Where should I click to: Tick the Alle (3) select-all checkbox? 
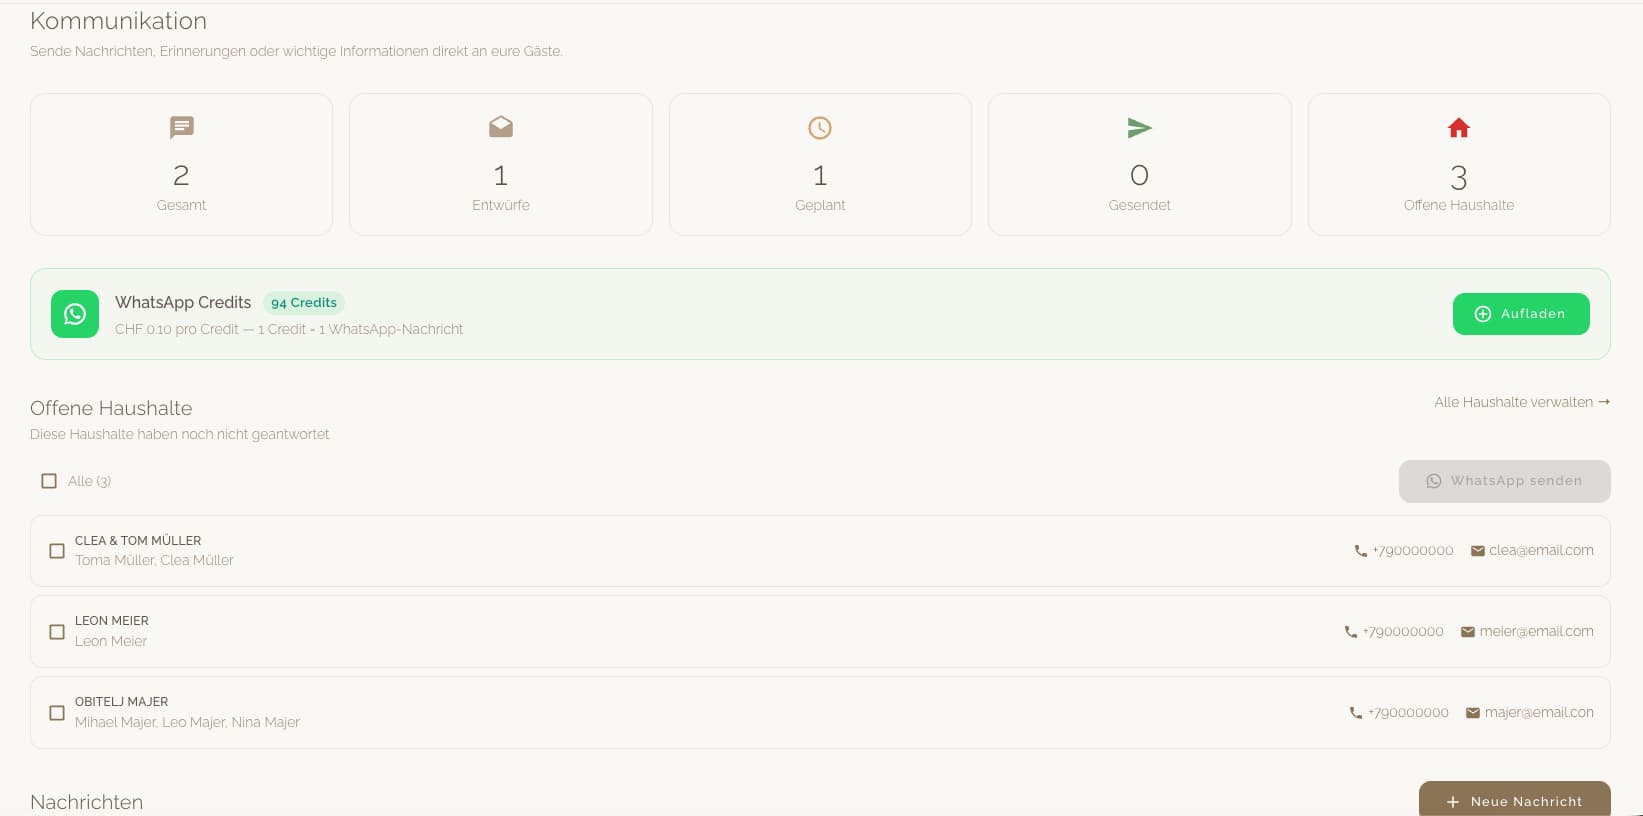click(49, 481)
